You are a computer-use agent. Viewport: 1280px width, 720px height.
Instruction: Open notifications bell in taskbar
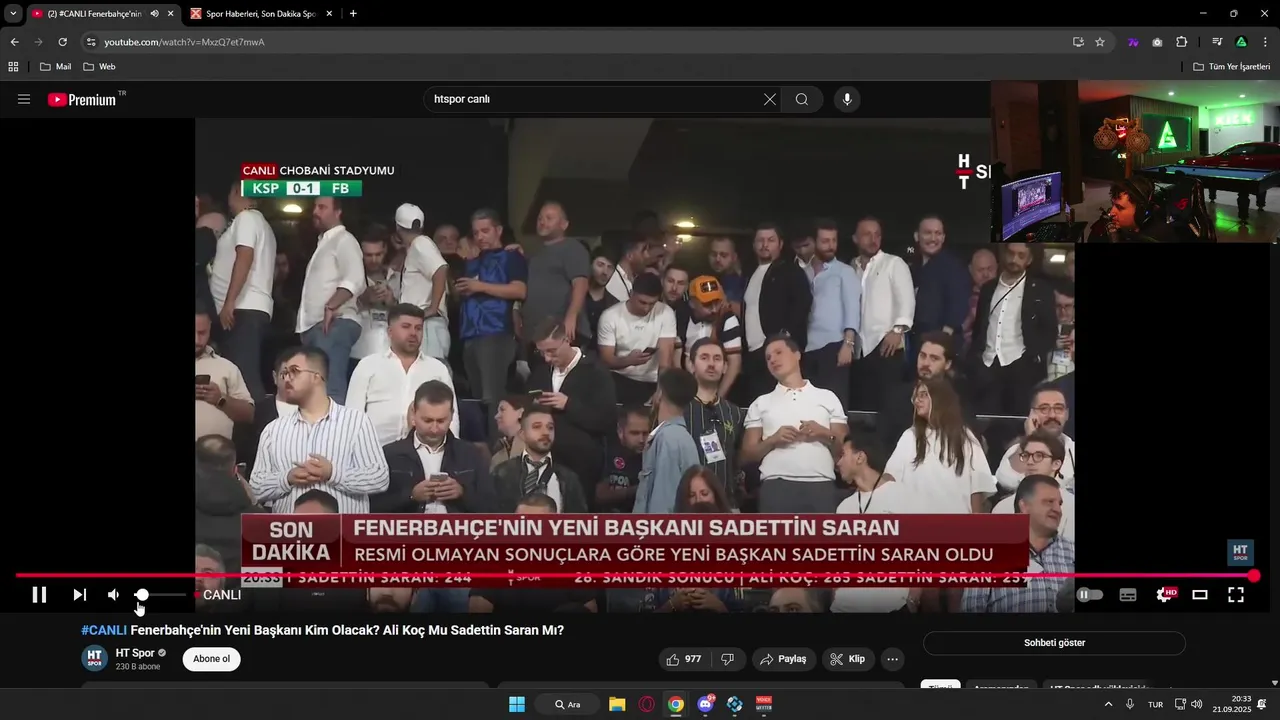pos(1262,704)
